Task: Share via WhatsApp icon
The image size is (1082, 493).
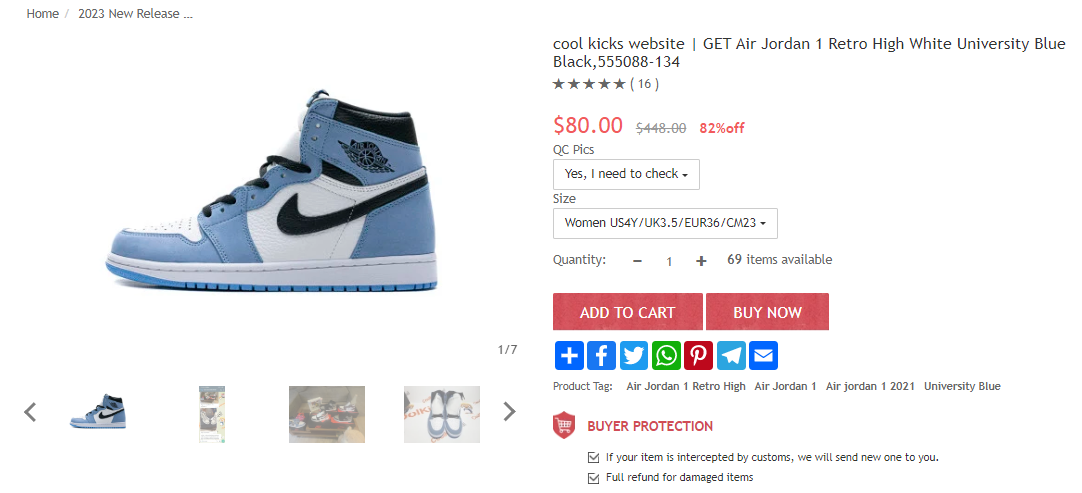Action: point(666,356)
